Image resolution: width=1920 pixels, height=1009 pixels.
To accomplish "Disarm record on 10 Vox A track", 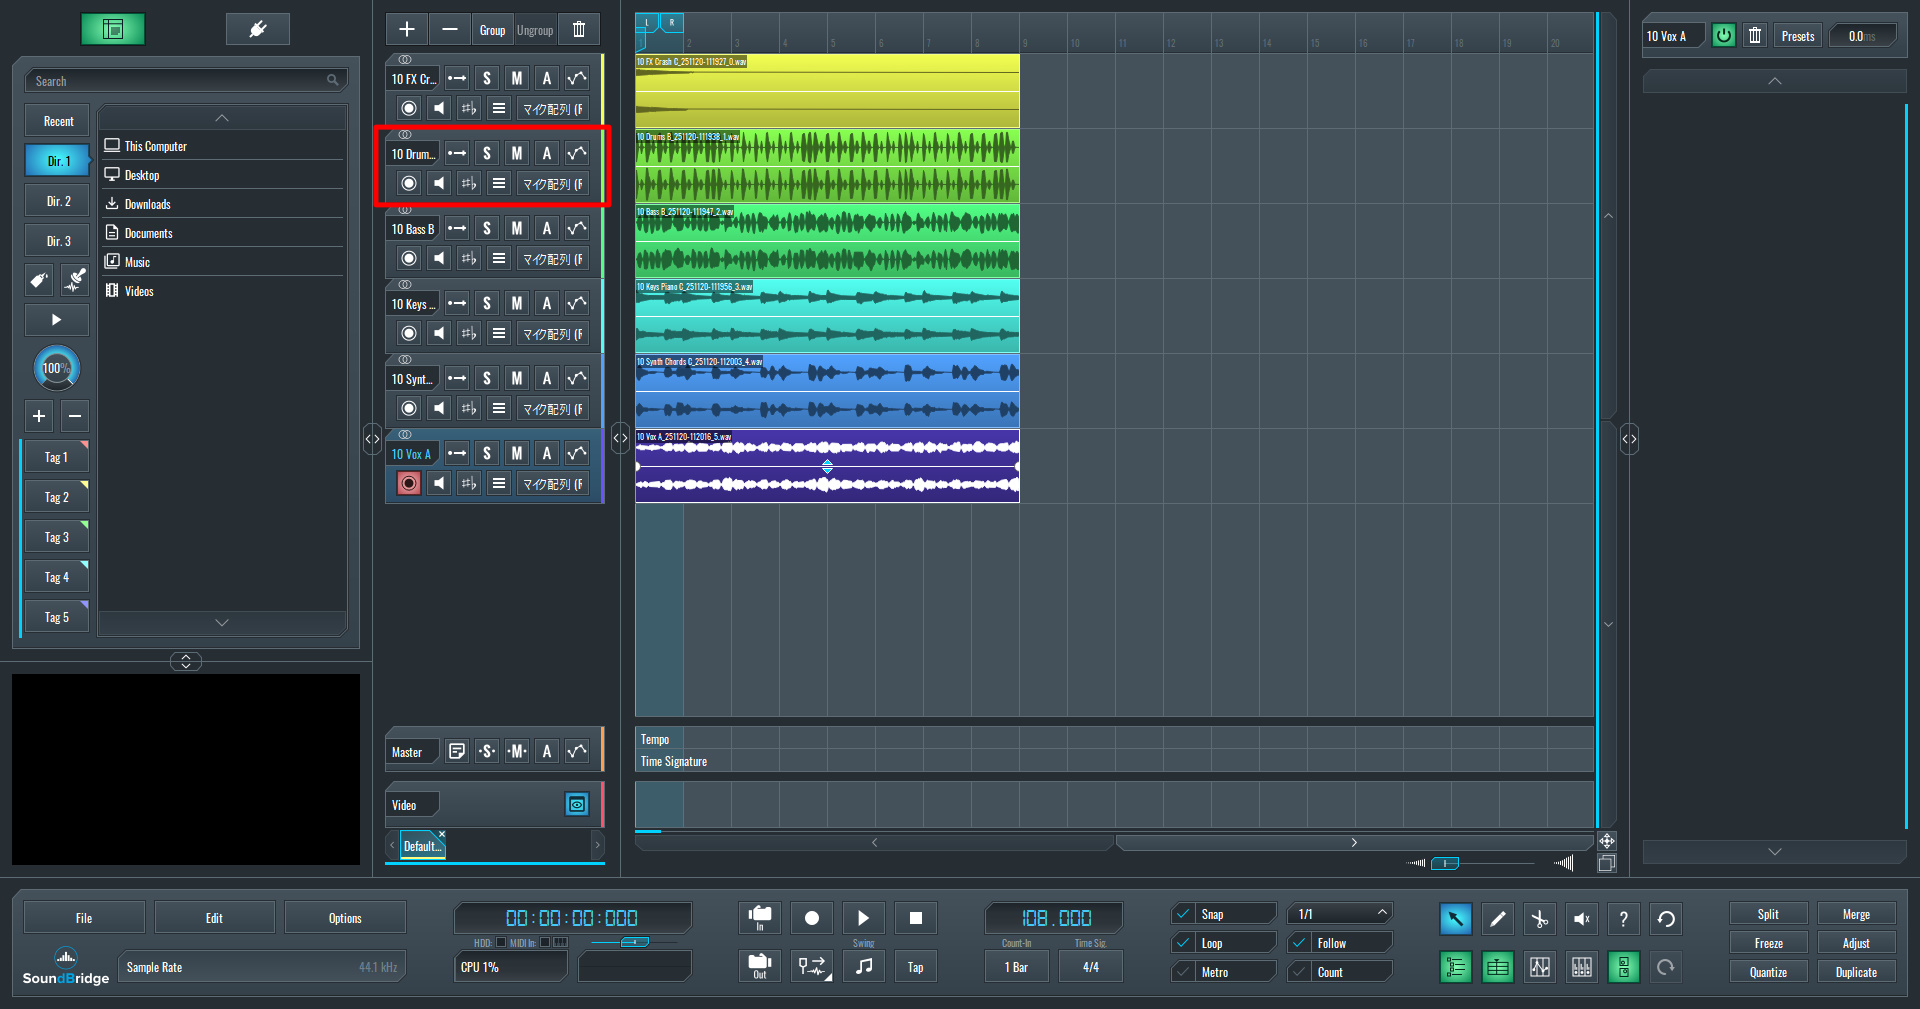I will pos(408,484).
